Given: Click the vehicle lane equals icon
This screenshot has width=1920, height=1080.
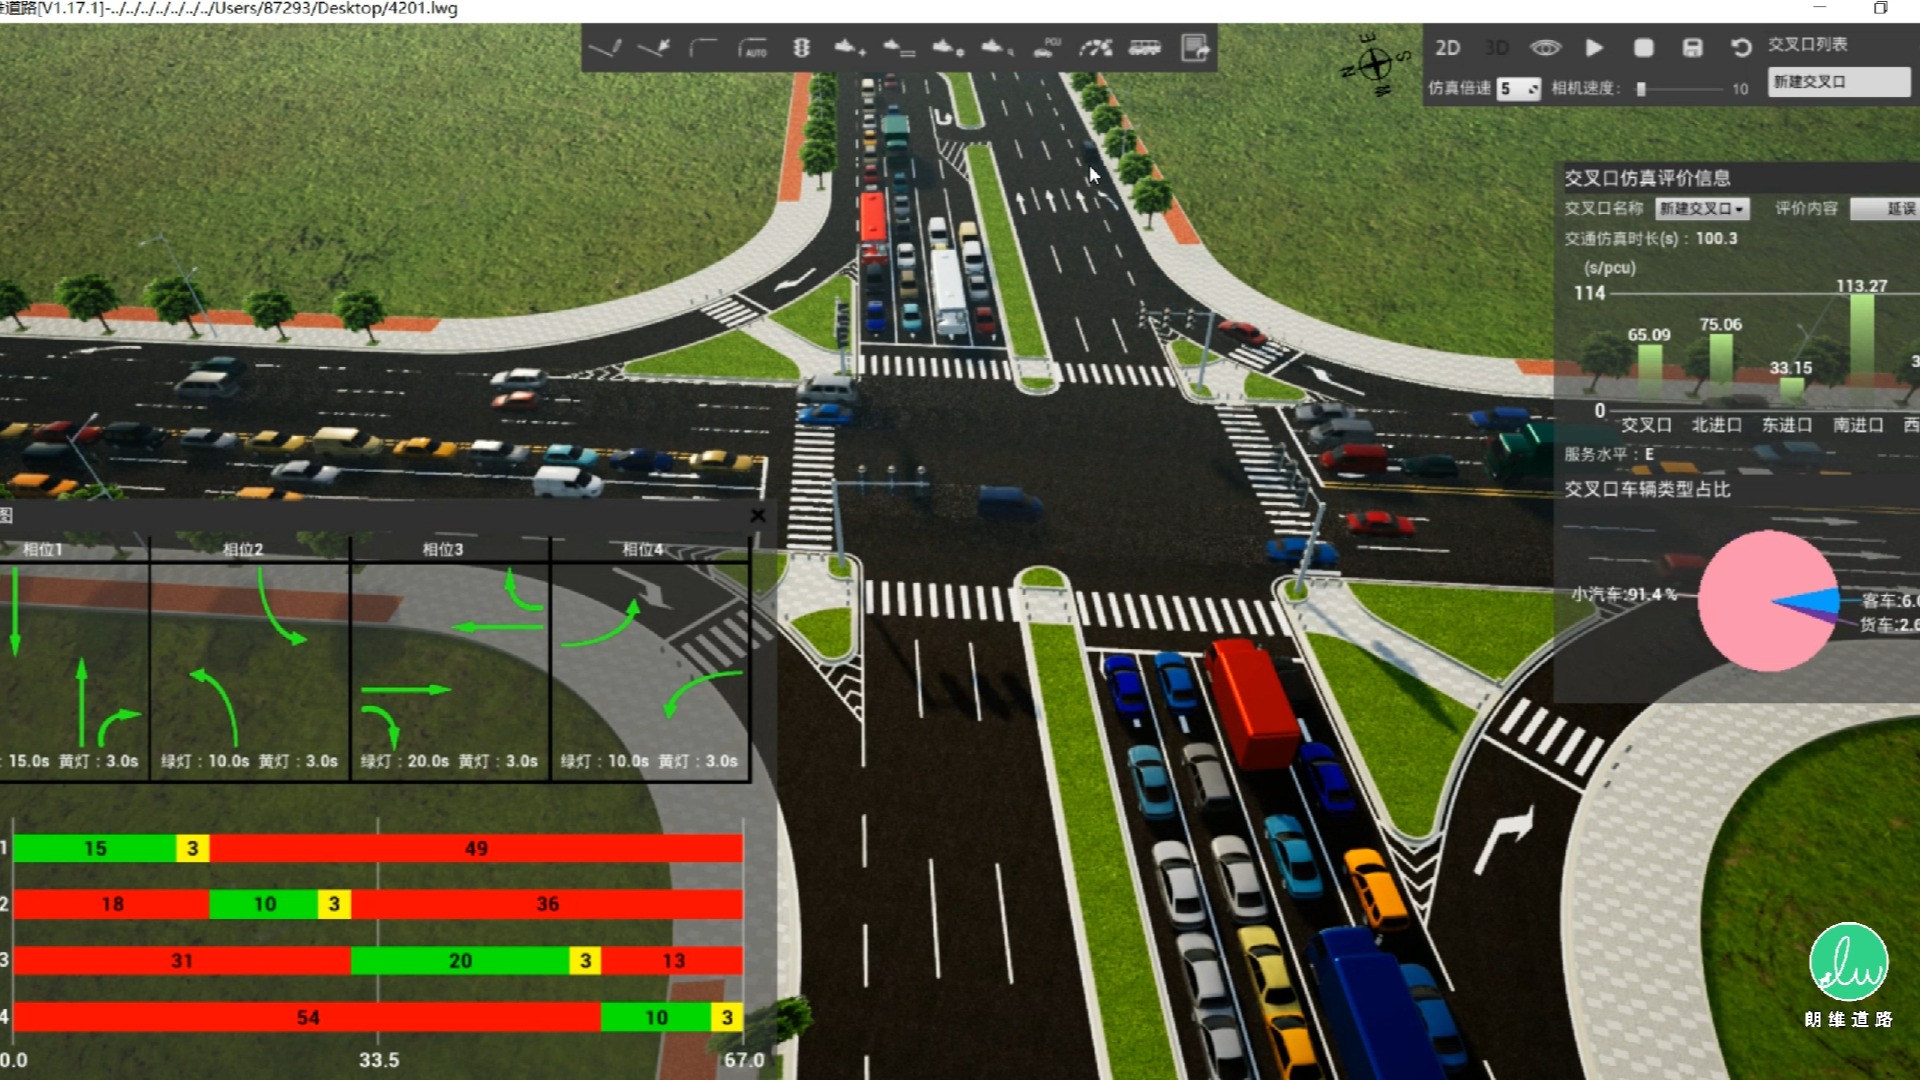Looking at the screenshot, I should coord(899,47).
